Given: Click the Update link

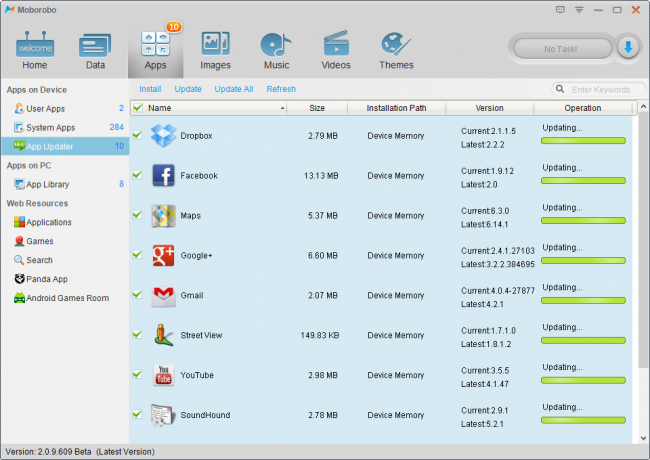Looking at the screenshot, I should pos(188,89).
